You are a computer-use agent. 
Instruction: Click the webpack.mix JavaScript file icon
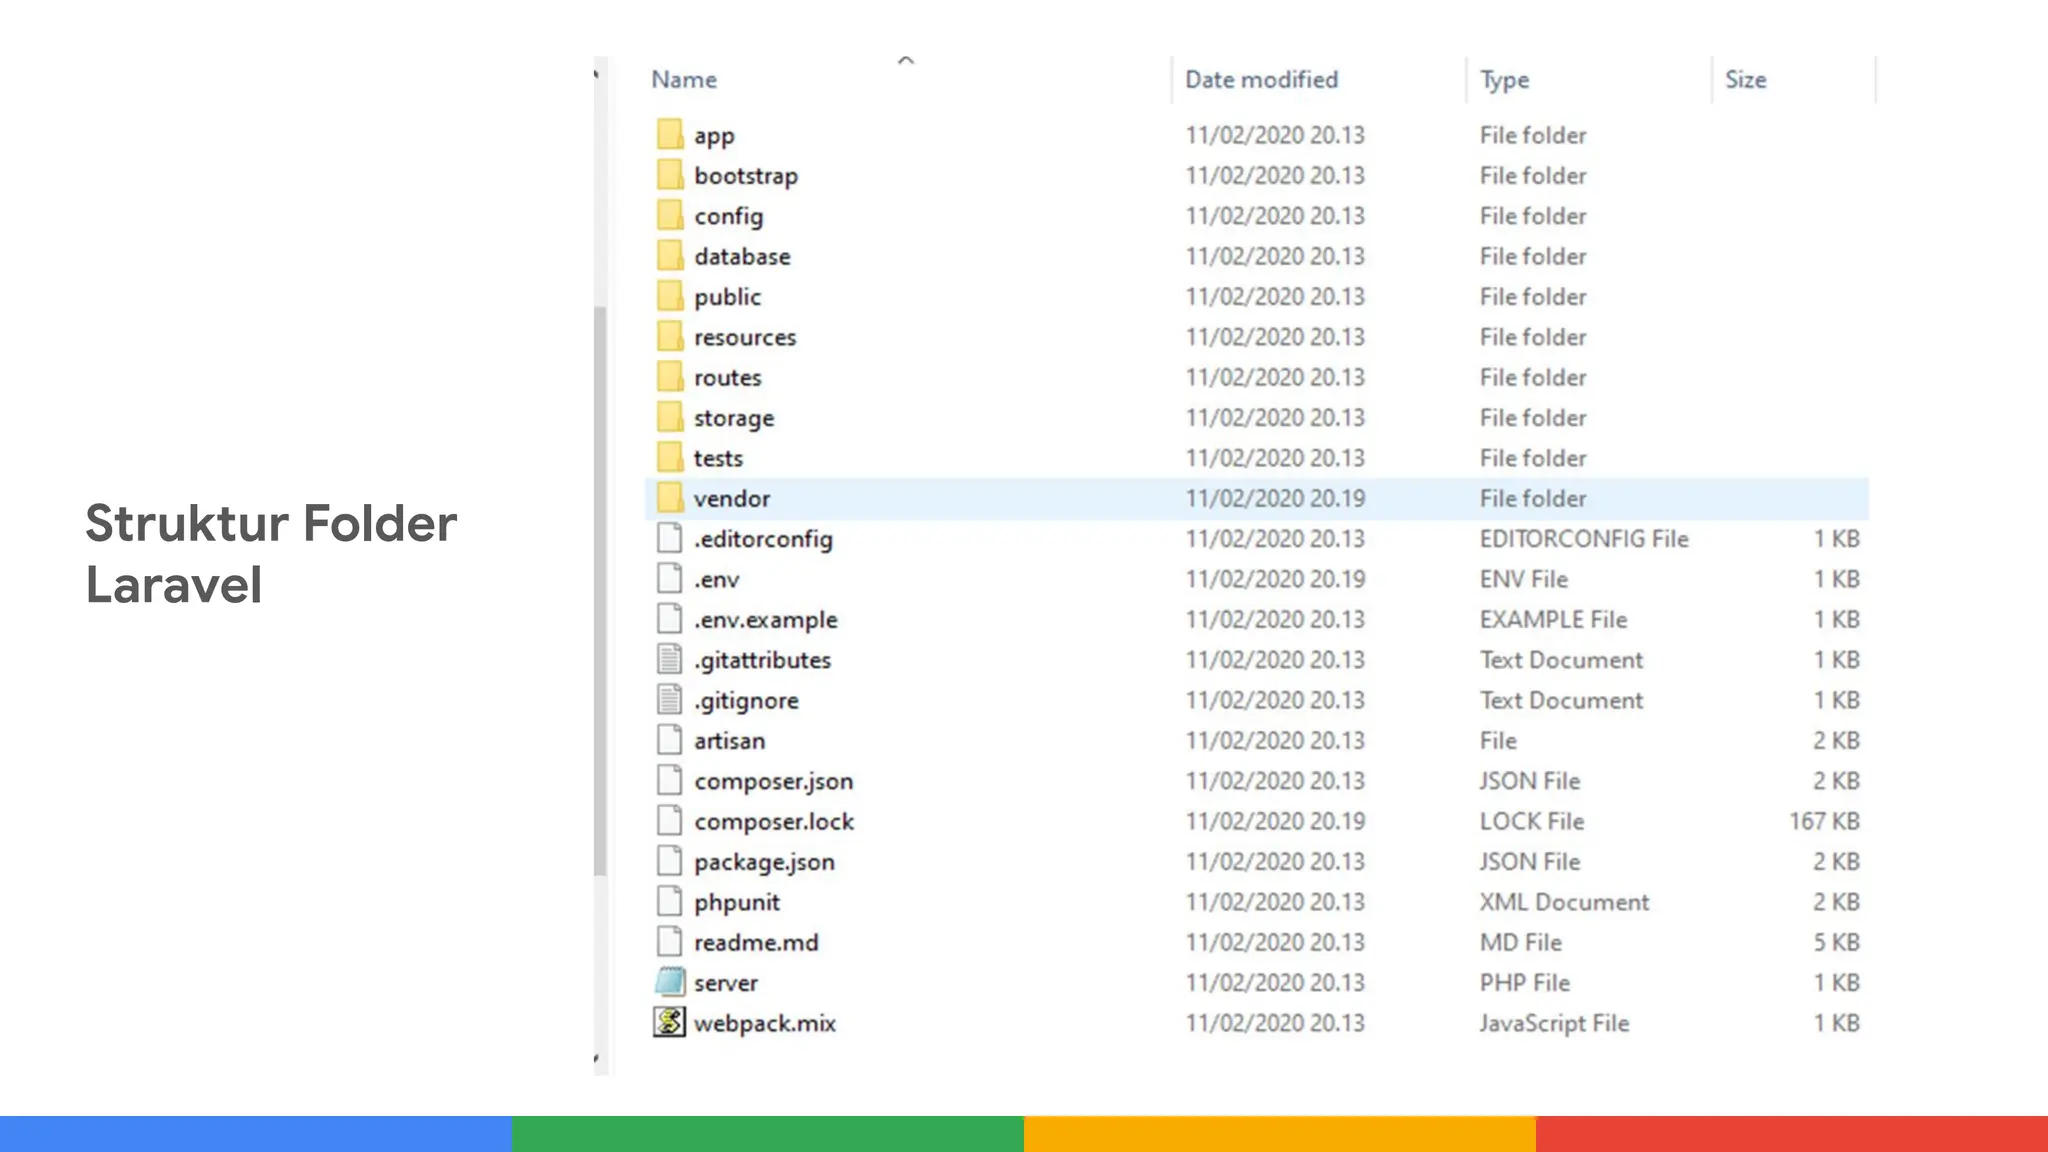point(670,1022)
